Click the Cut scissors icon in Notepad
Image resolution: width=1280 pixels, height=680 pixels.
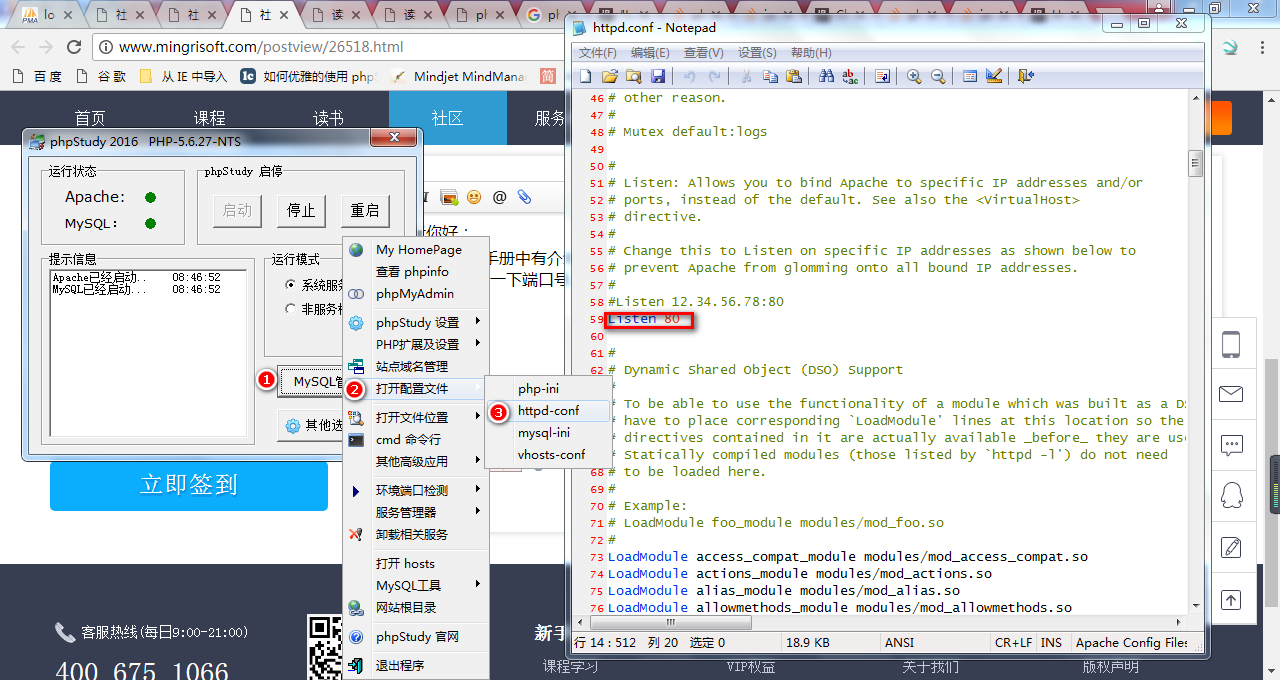coord(745,76)
